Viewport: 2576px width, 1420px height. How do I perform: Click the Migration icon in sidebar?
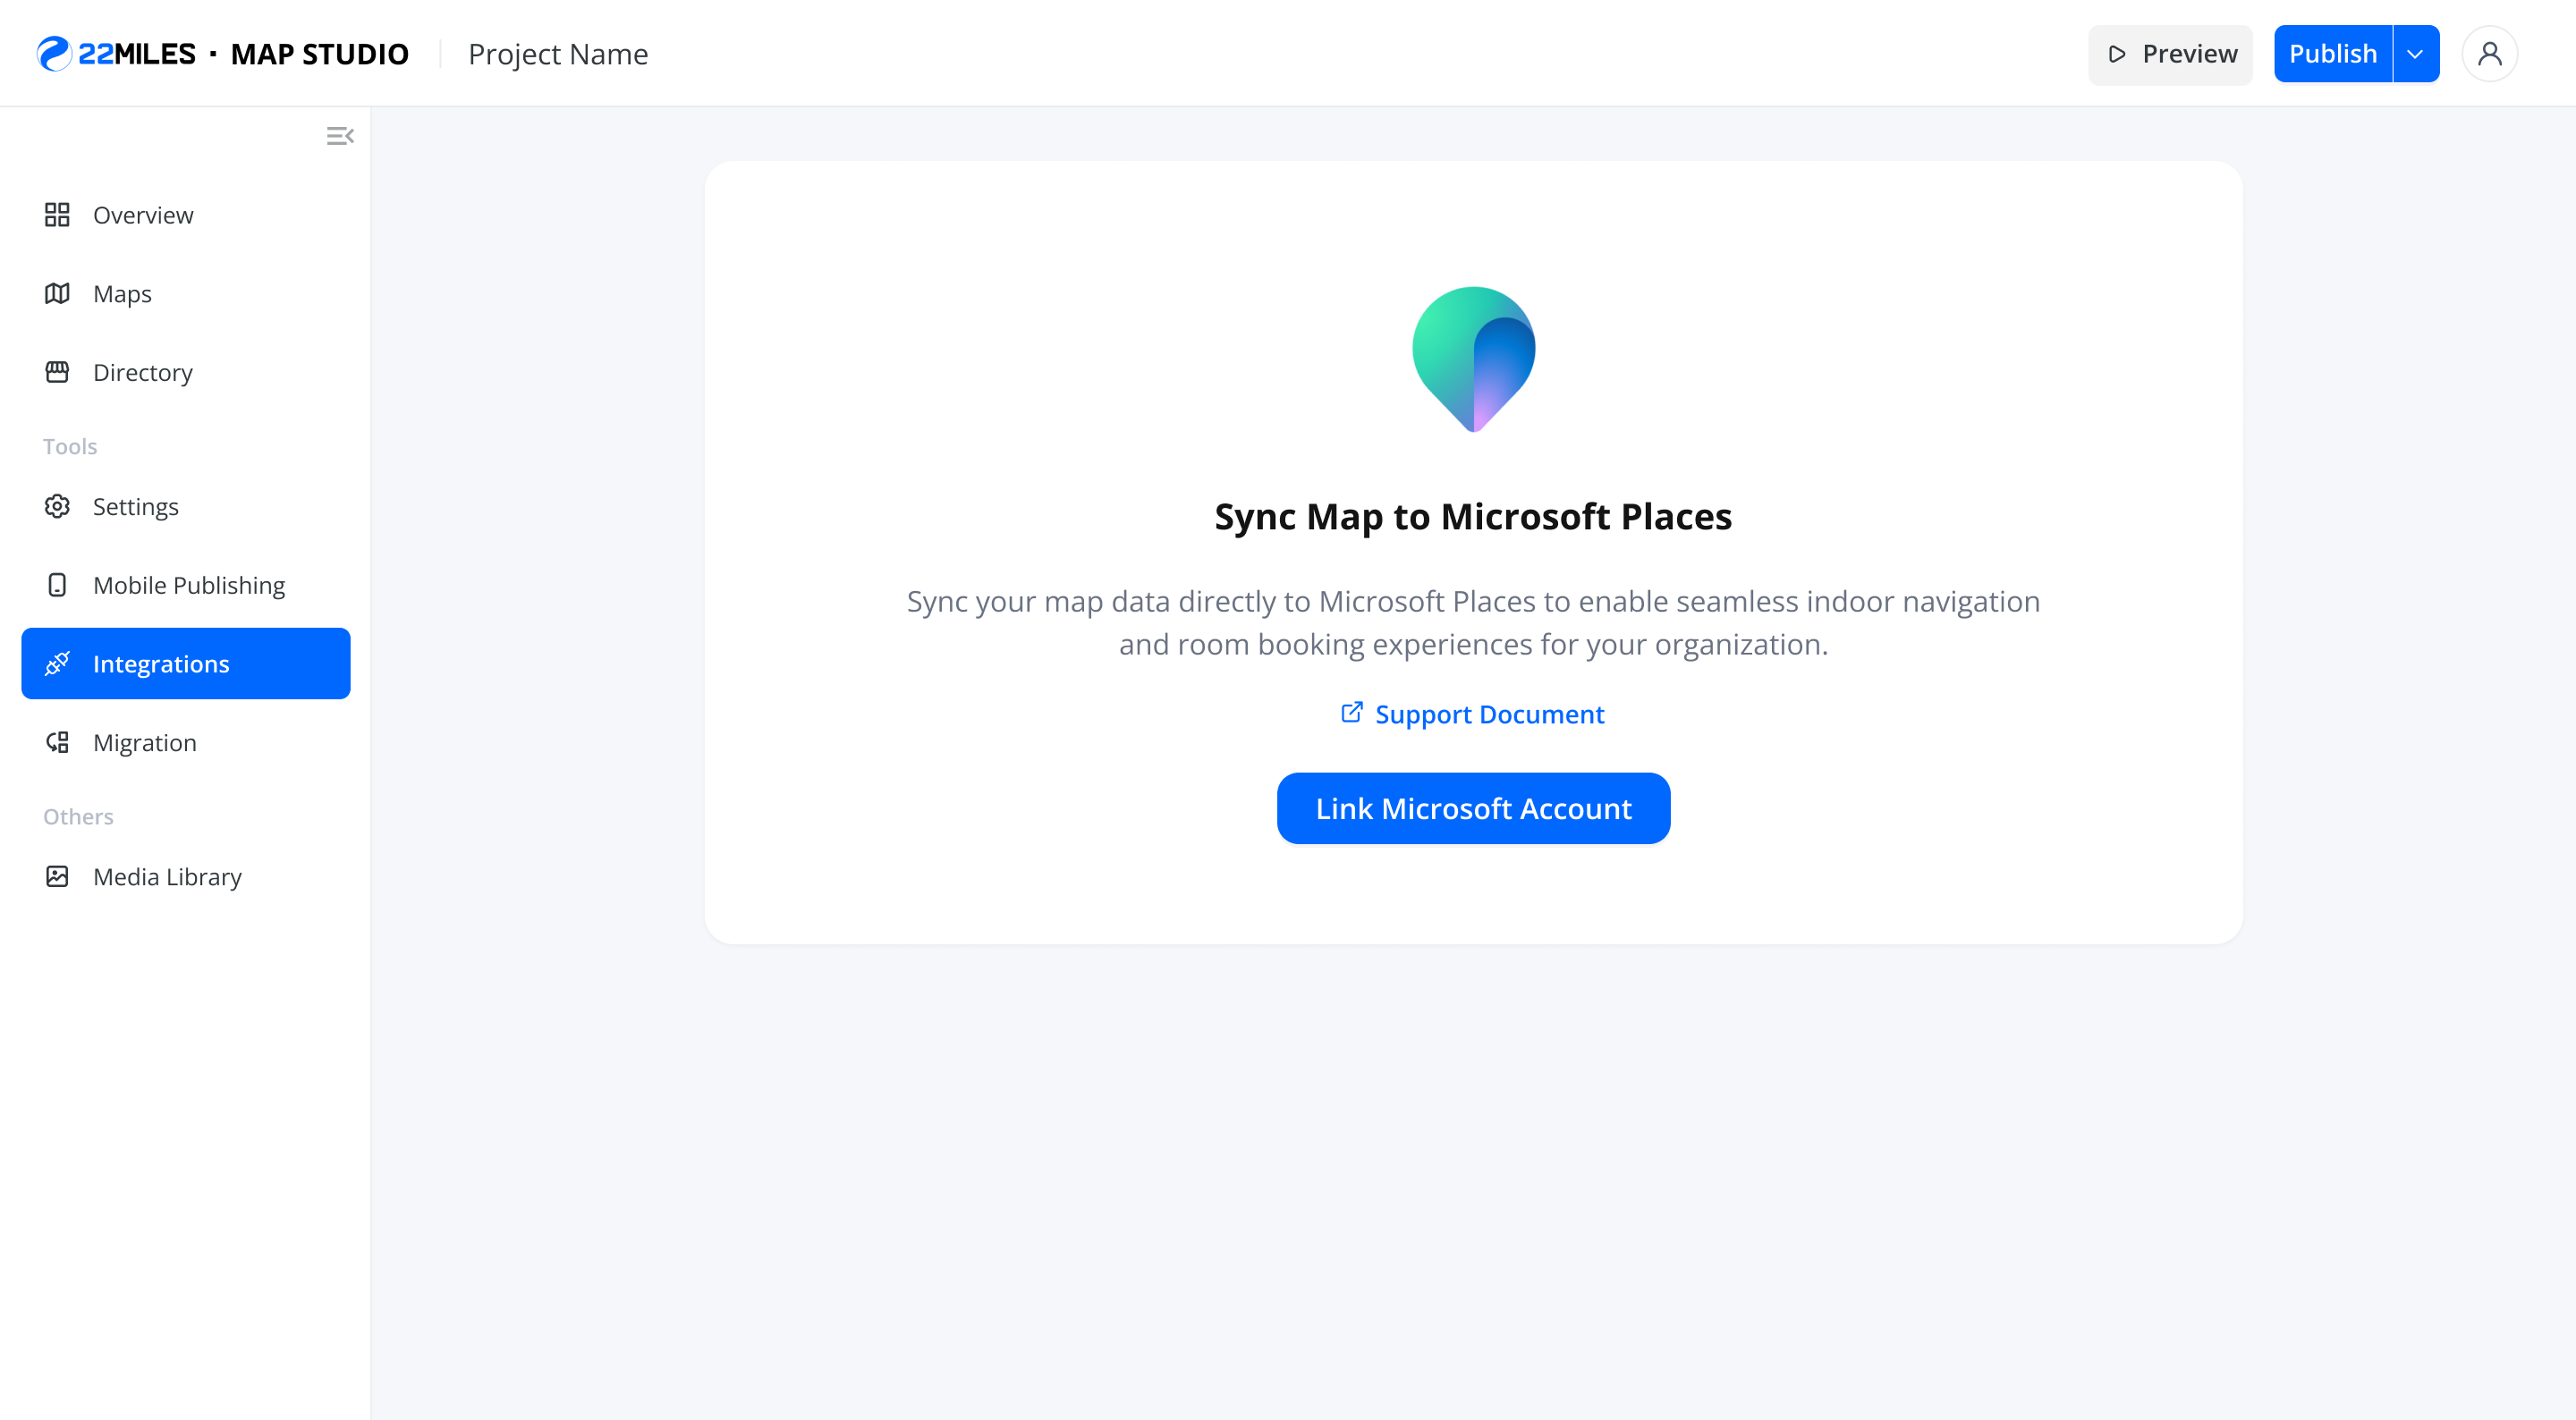coord(57,742)
